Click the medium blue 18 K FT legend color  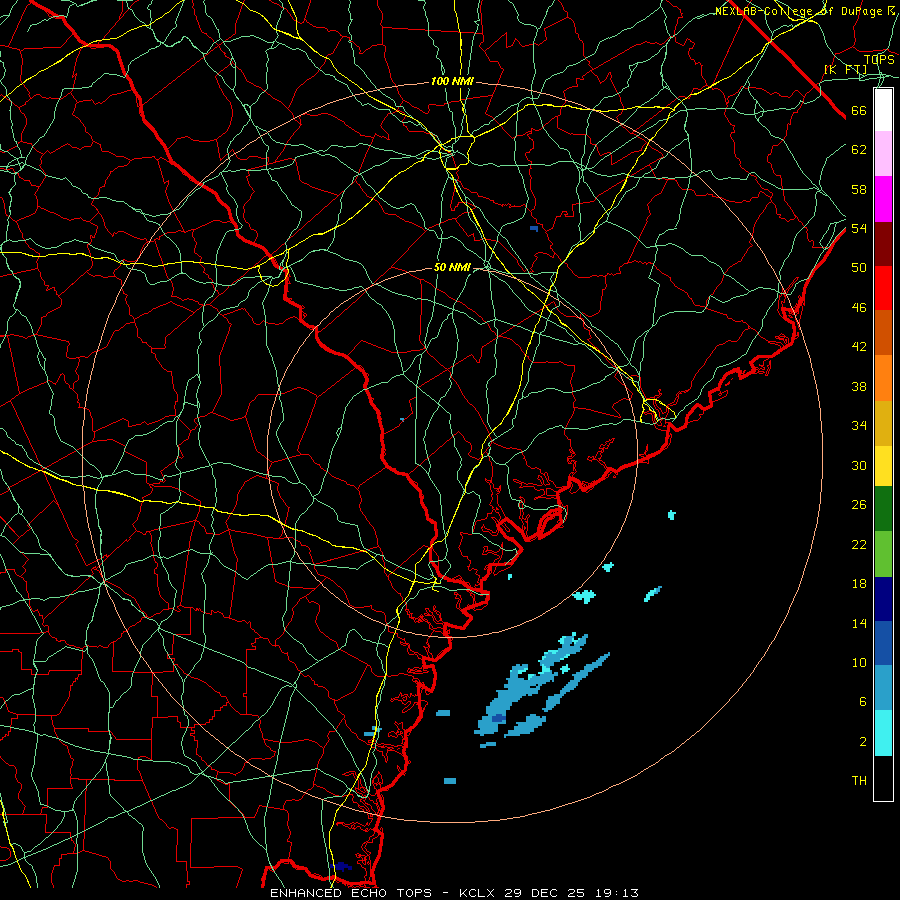(x=883, y=643)
